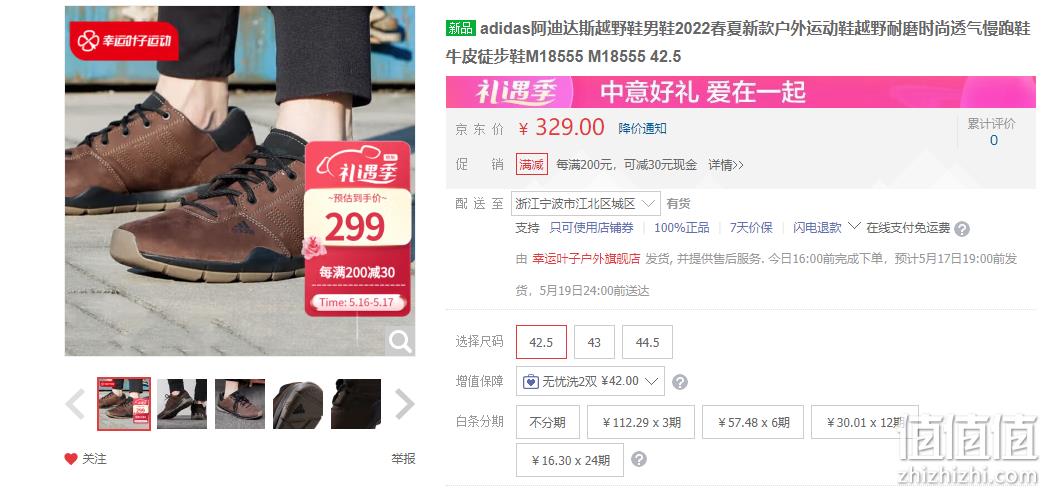The image size is (1047, 493).
Task: Expand service options arrow after 闪电退款
Action: 853,226
